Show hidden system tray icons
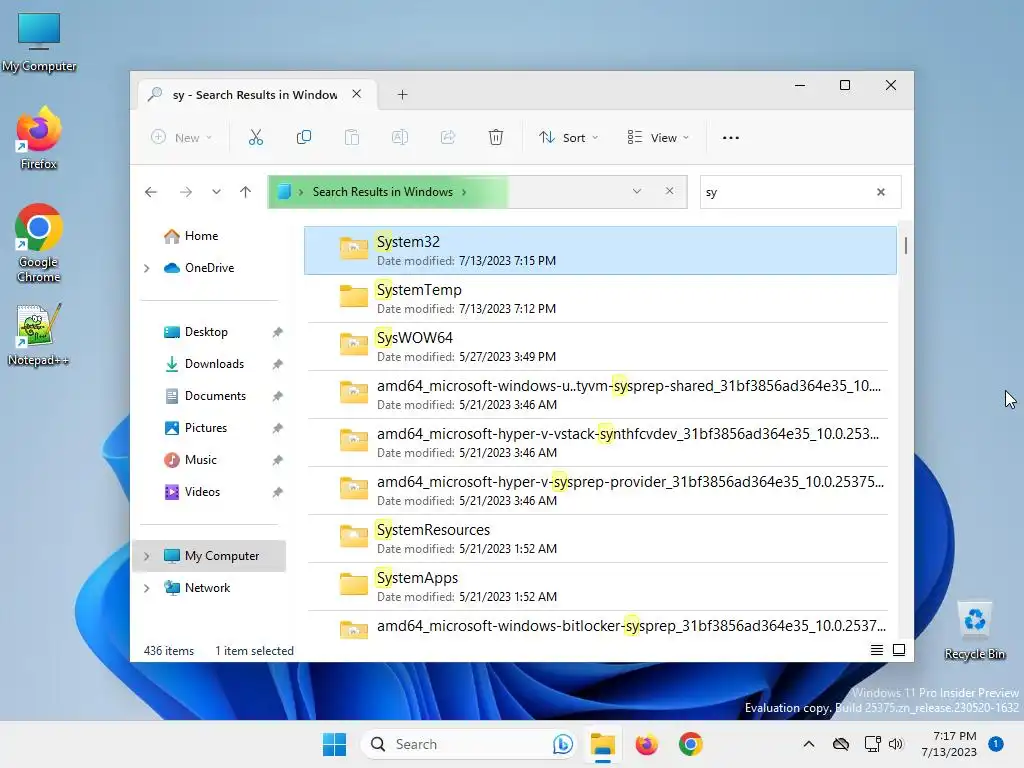 pyautogui.click(x=808, y=744)
